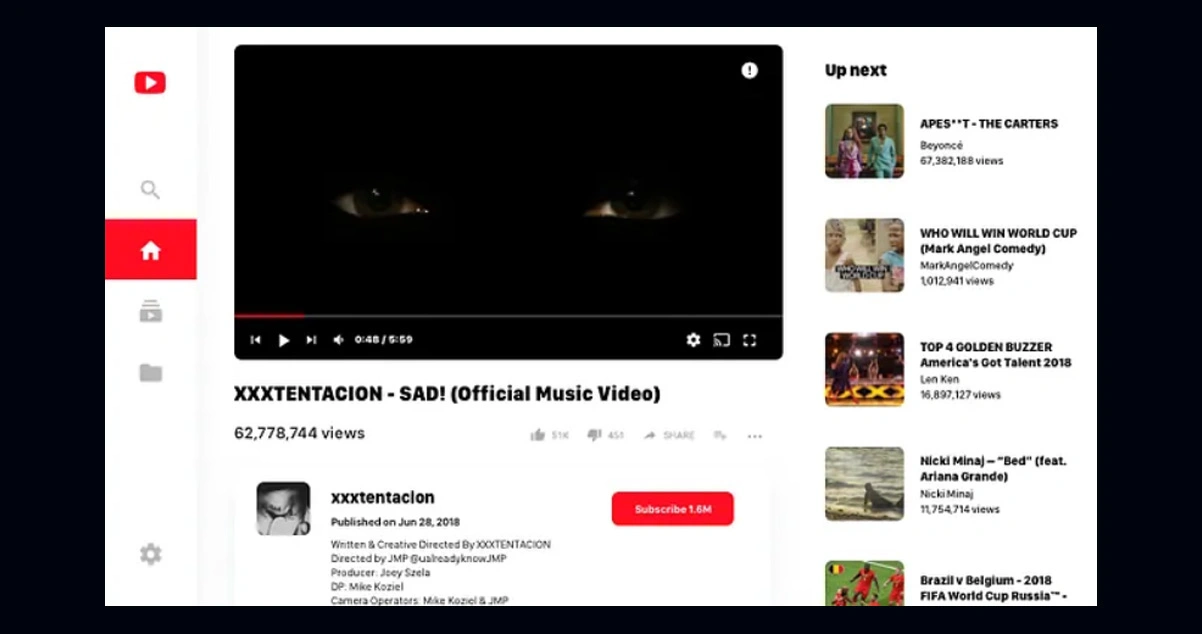Click the red Subscribe 1.6M button

(x=672, y=509)
